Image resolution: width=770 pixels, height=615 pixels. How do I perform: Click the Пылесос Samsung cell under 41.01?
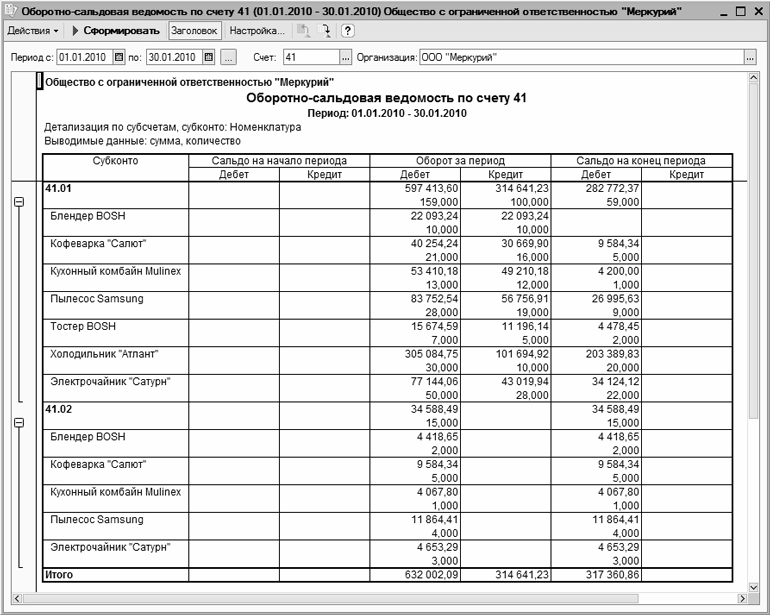point(97,298)
